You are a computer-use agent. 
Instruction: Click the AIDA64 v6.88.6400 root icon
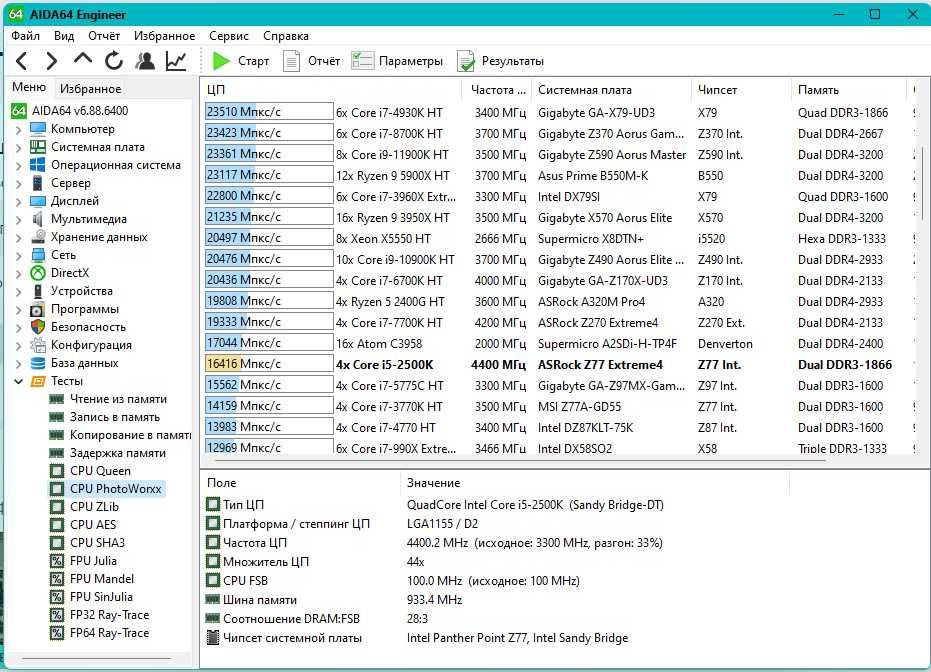(19, 110)
